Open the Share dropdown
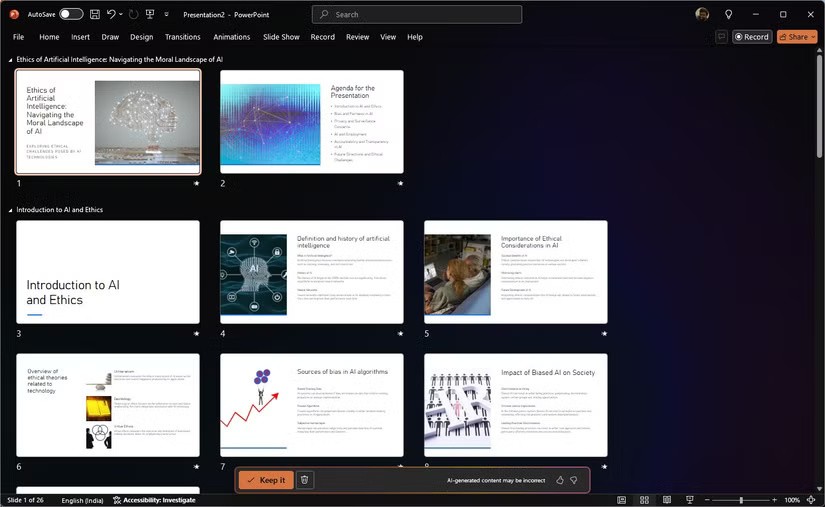This screenshot has height=507, width=825. (x=797, y=37)
